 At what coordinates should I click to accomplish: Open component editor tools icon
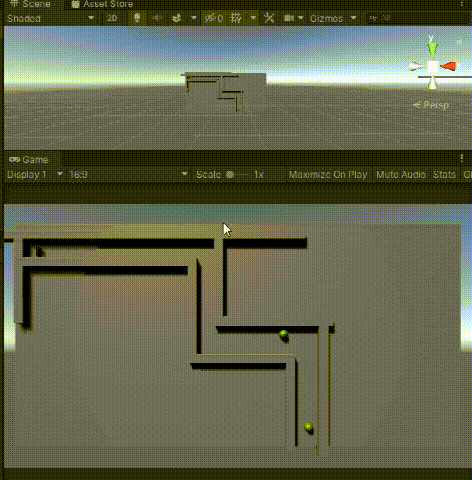click(x=269, y=18)
